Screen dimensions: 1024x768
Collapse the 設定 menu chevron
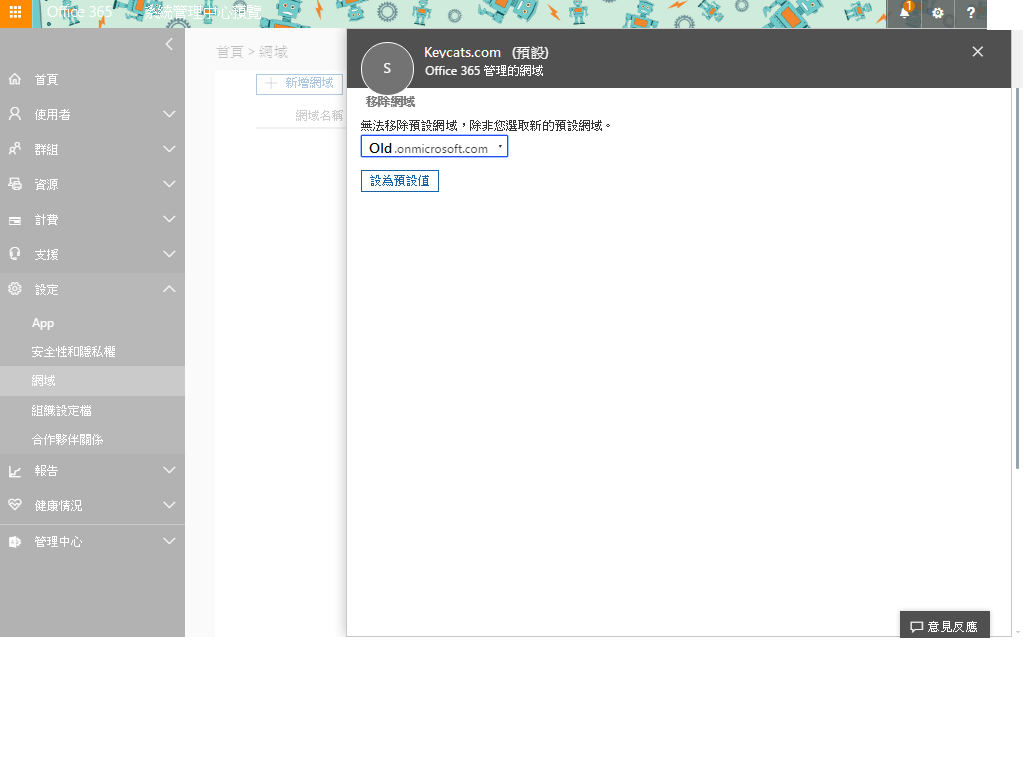point(169,289)
